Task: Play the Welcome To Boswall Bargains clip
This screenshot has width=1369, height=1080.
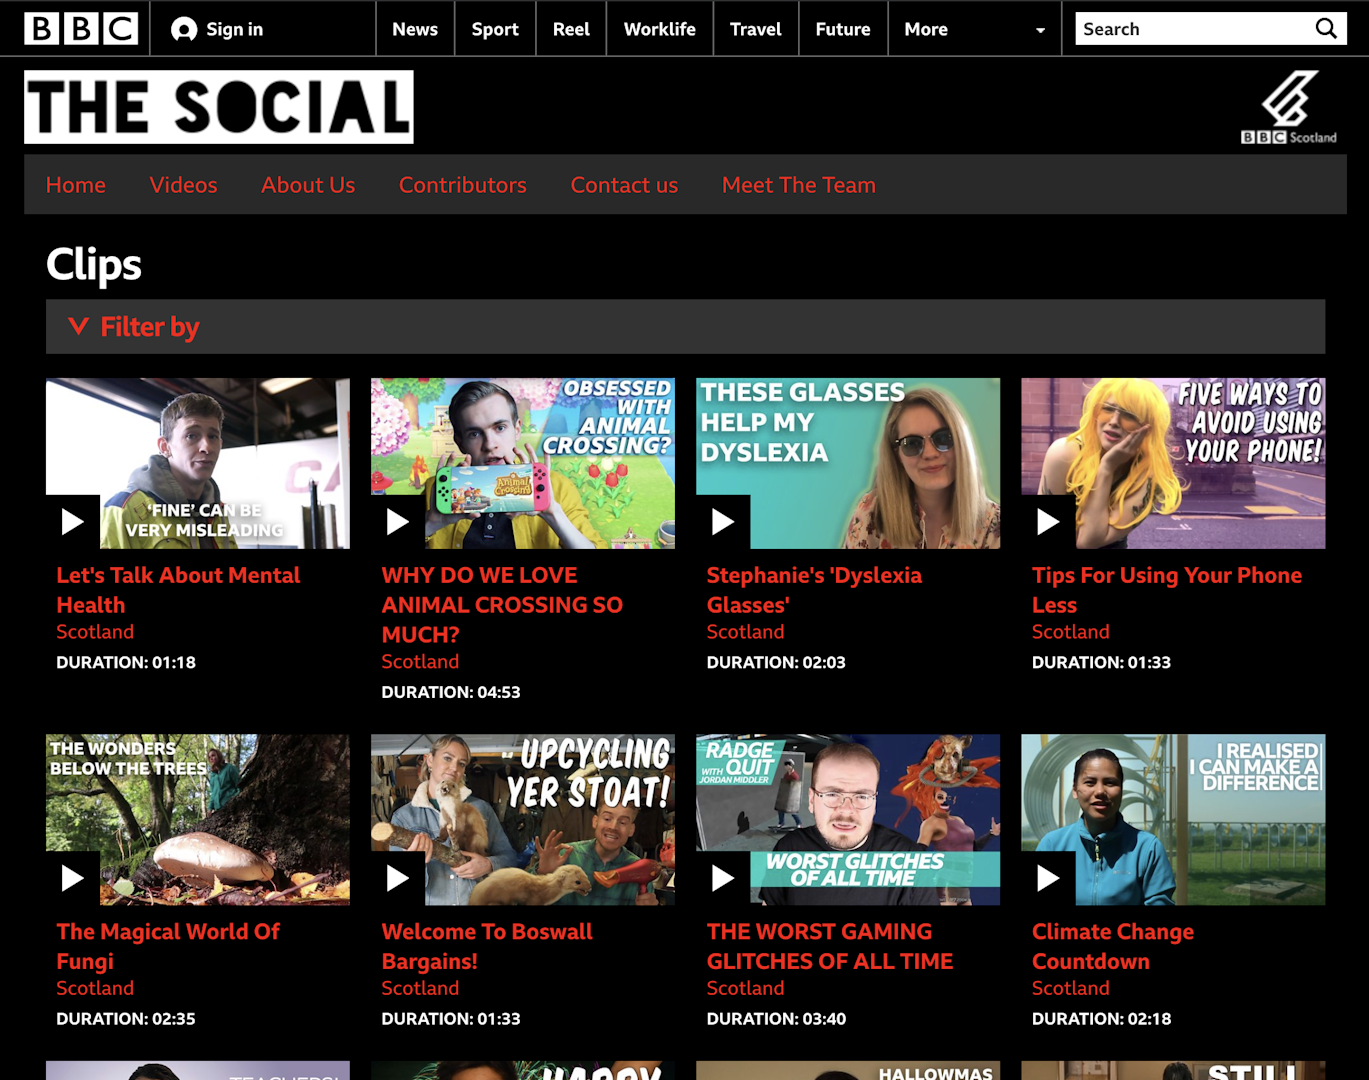Action: (x=398, y=878)
